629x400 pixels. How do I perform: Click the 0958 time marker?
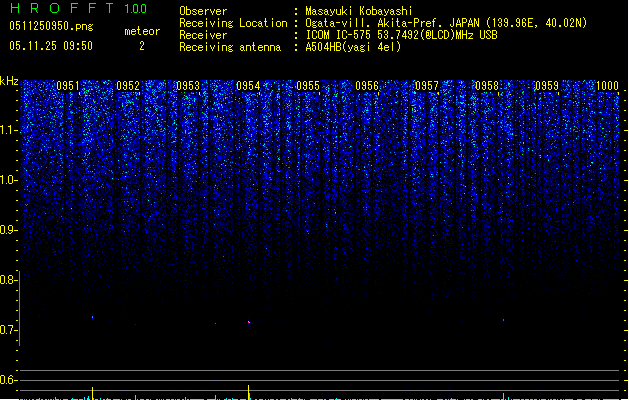pos(487,86)
